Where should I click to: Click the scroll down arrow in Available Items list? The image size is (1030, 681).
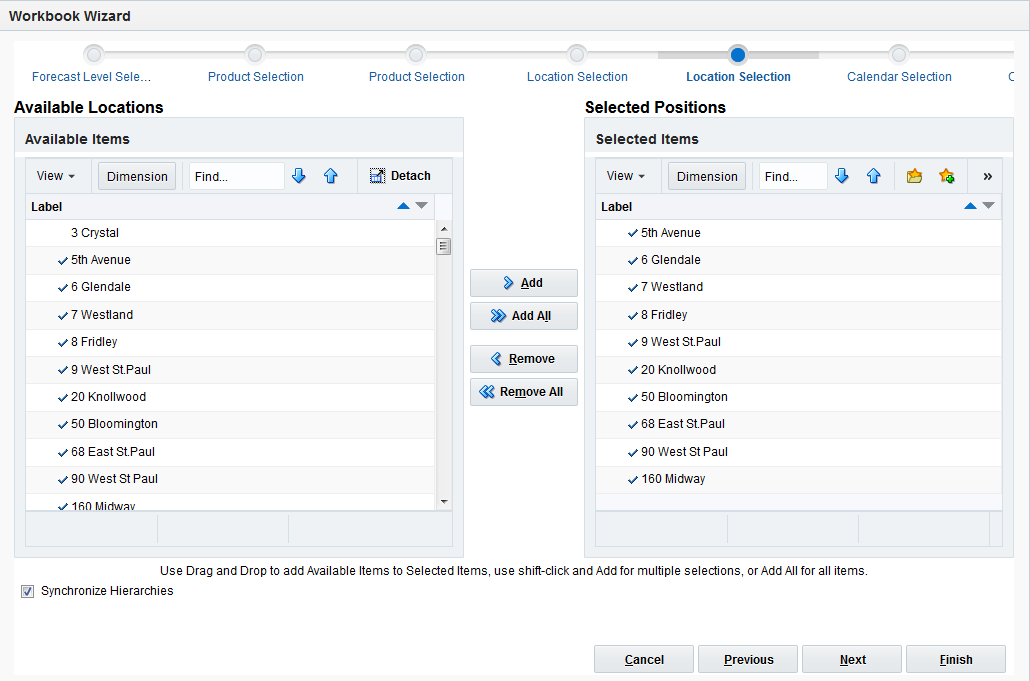444,502
